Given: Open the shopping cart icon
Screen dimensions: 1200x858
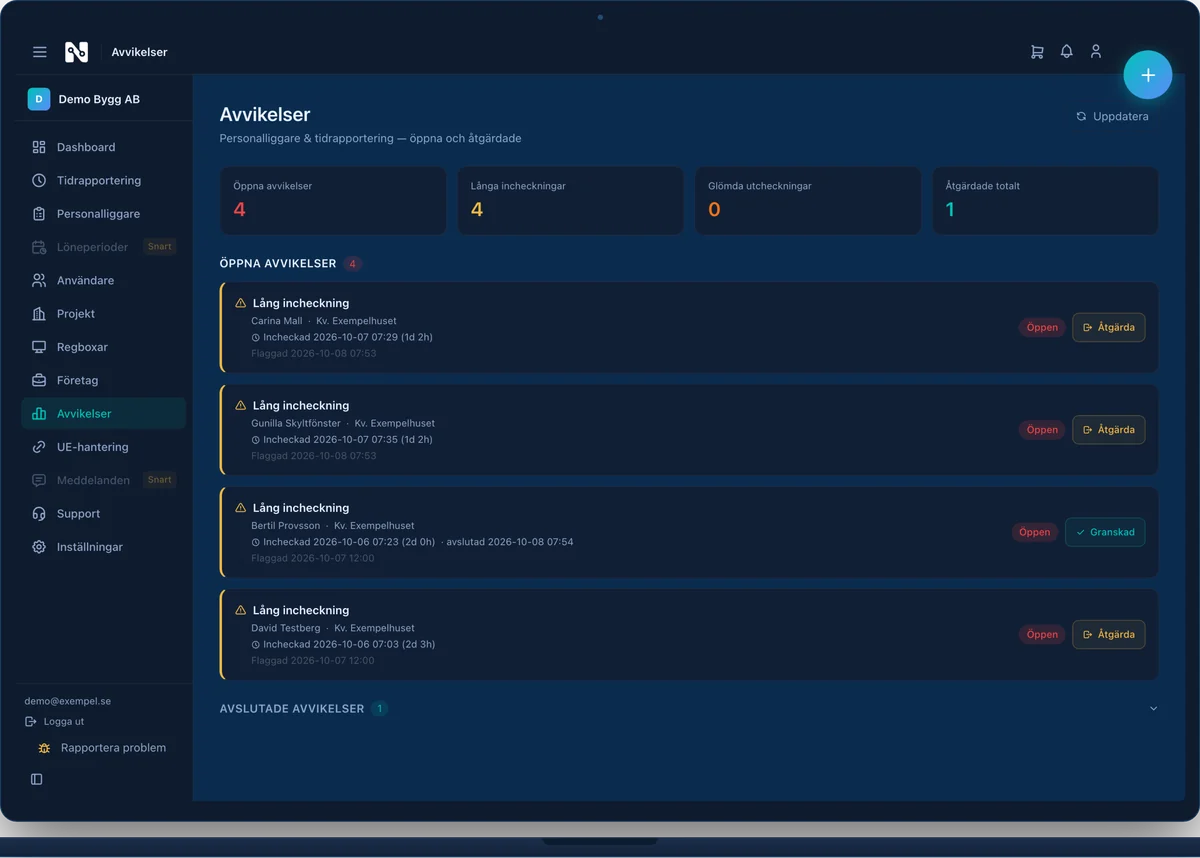Looking at the screenshot, I should coord(1037,51).
